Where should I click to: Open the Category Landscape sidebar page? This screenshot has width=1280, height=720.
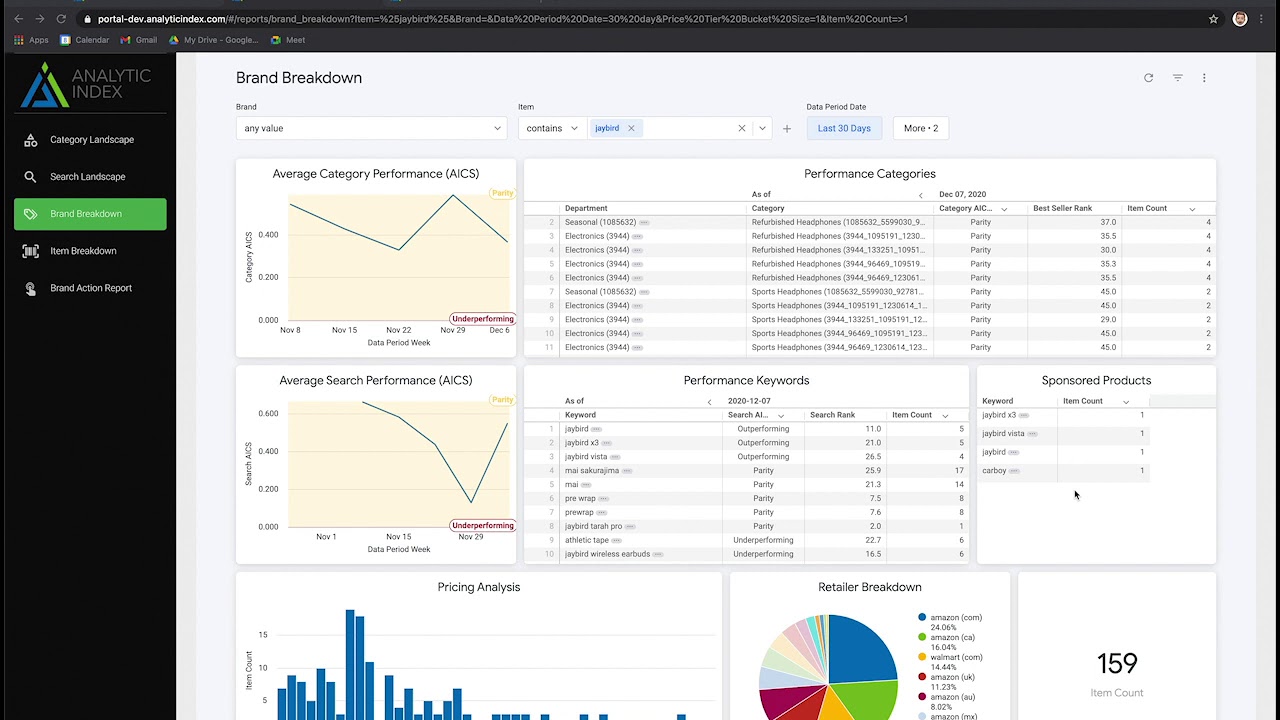(x=90, y=140)
